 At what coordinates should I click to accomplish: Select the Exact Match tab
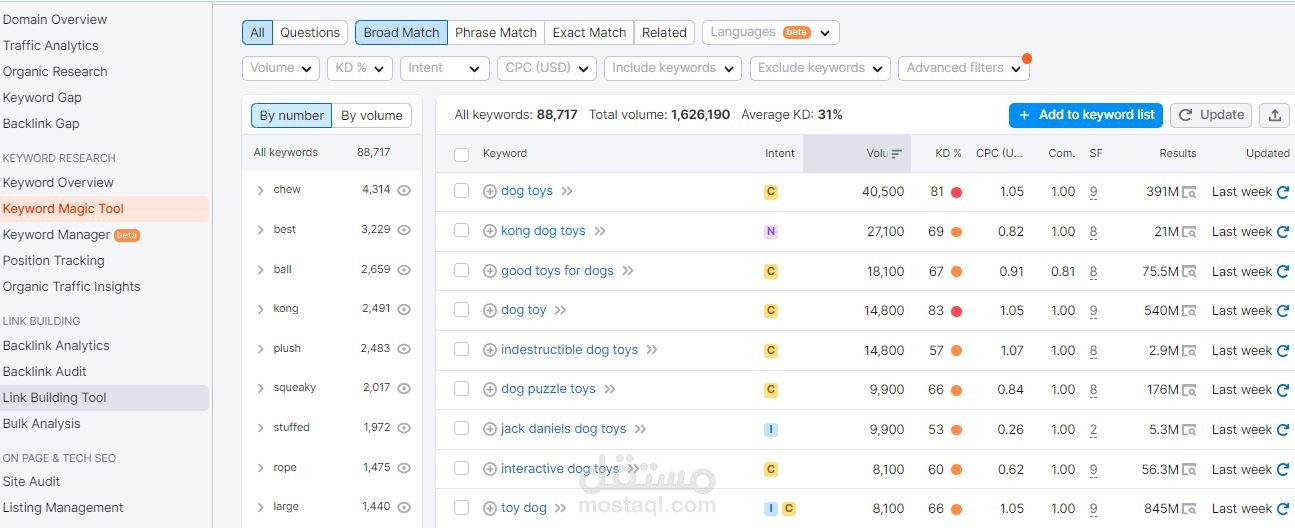pos(589,32)
